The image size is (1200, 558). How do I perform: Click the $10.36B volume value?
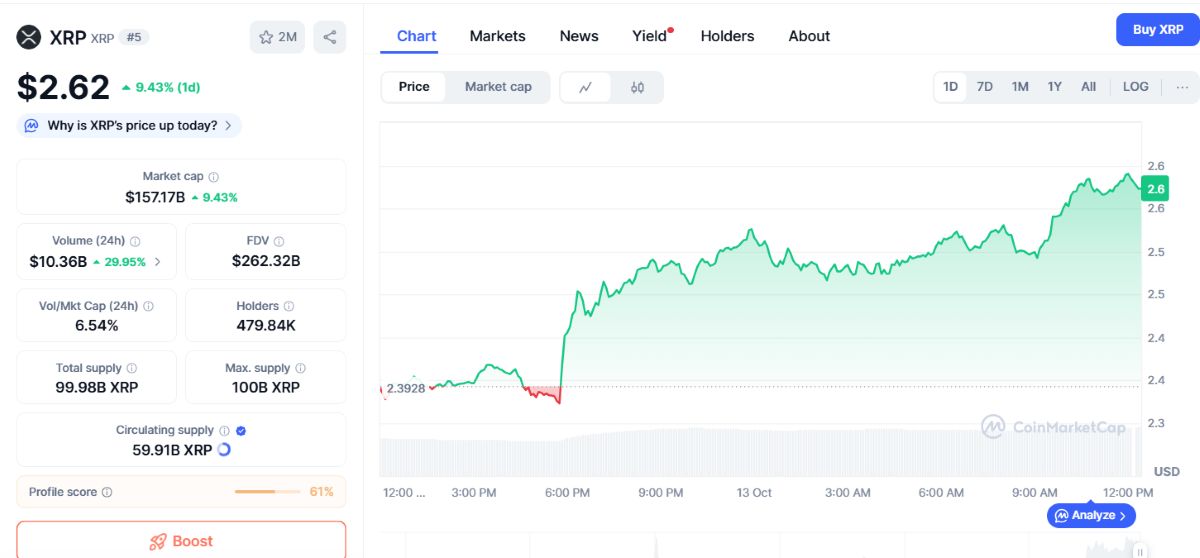57,262
